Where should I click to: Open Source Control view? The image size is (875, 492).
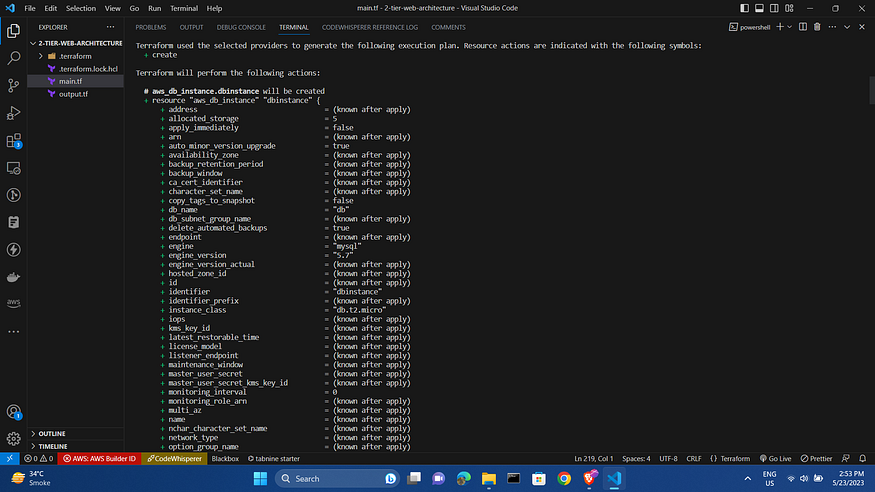point(13,85)
